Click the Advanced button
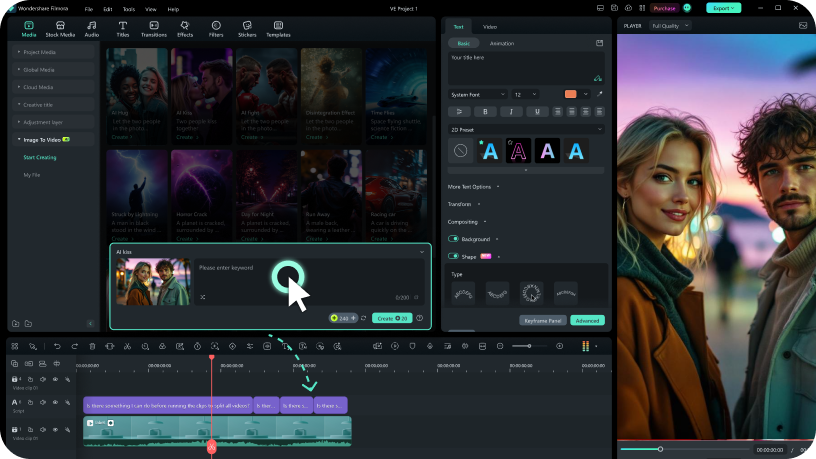The height and width of the screenshot is (459, 816). click(x=588, y=321)
